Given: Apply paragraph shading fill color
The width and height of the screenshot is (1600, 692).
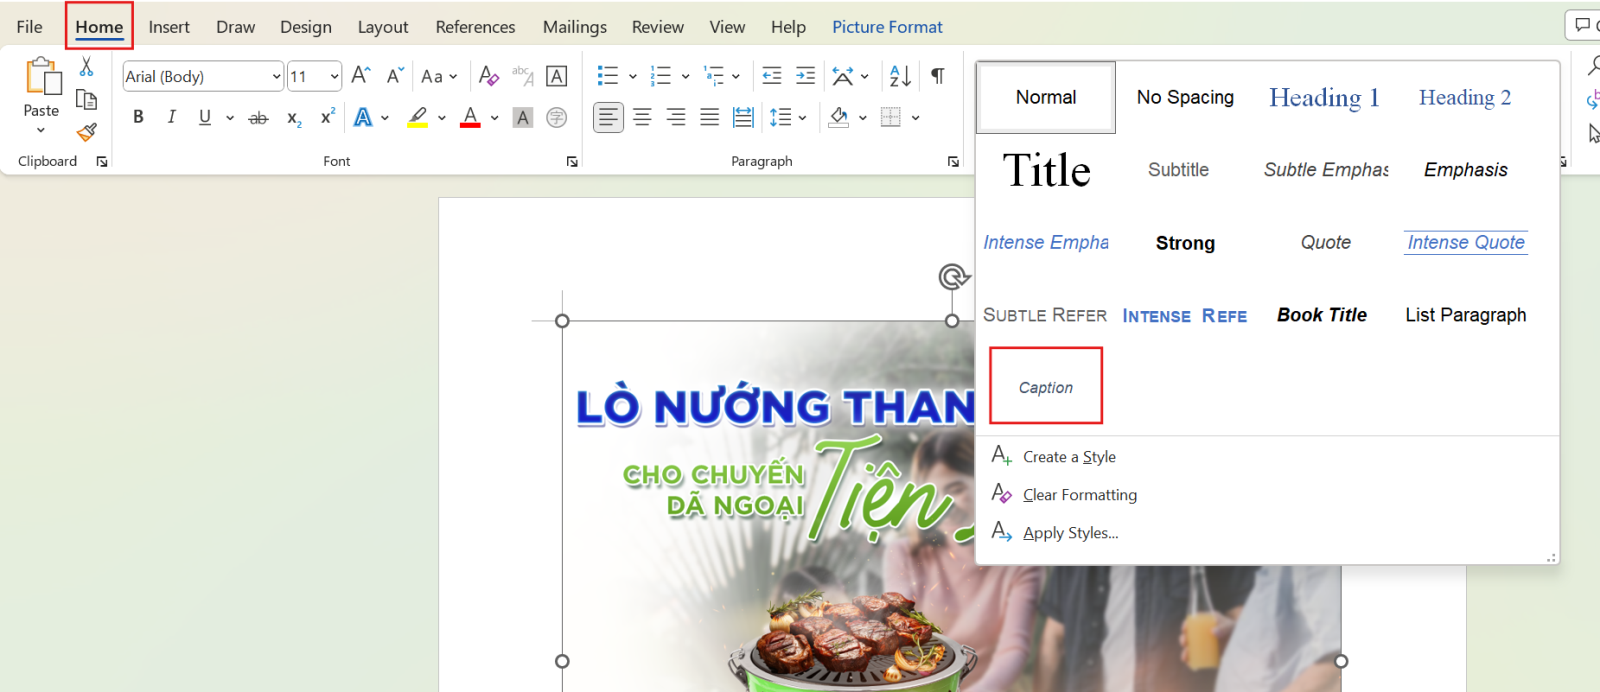Looking at the screenshot, I should point(839,118).
